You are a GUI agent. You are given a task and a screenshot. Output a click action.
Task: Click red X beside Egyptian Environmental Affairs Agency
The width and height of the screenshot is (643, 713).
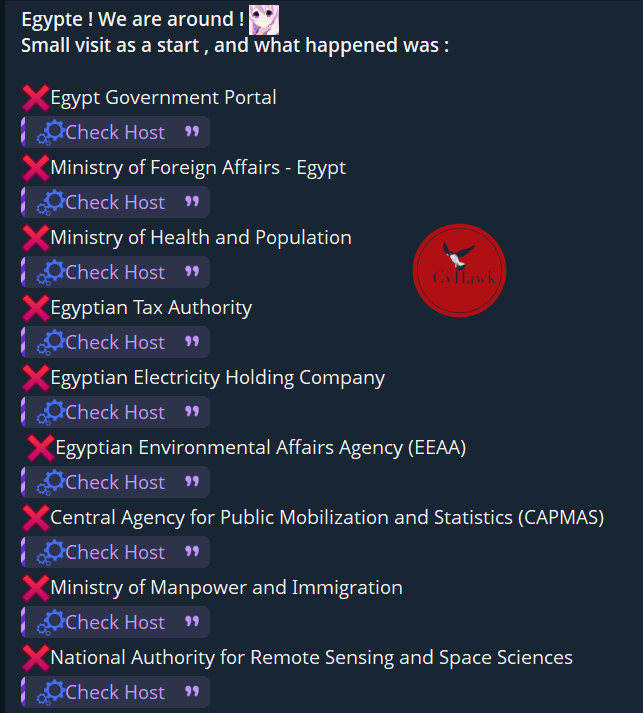click(40, 448)
